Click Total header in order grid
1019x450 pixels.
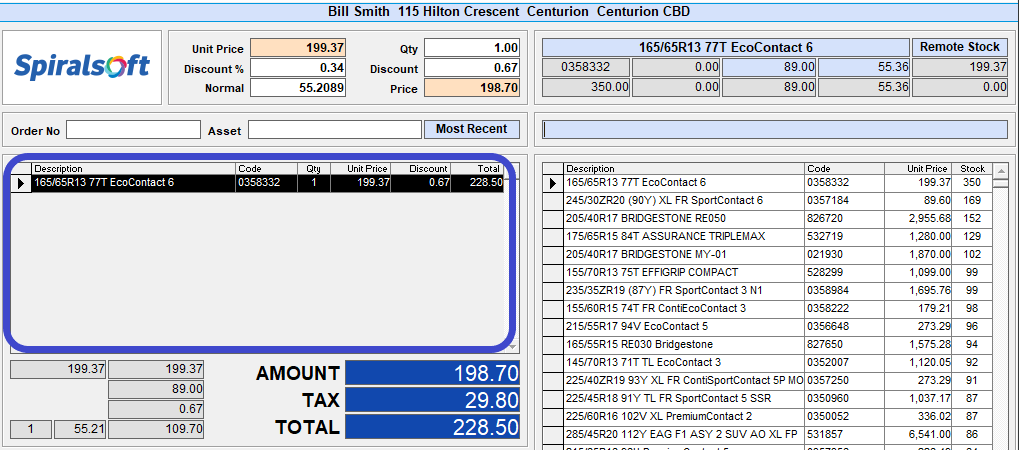point(477,168)
